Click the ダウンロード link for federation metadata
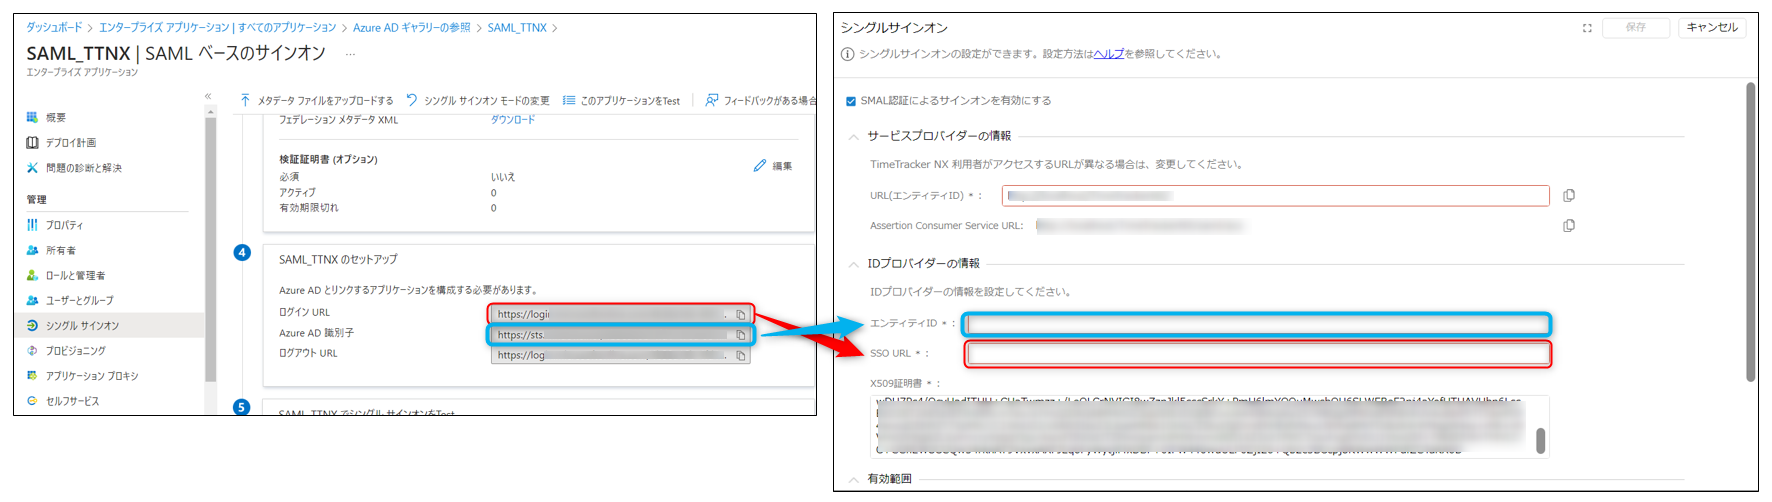Screen dimensions: 1772x502 [x=512, y=120]
